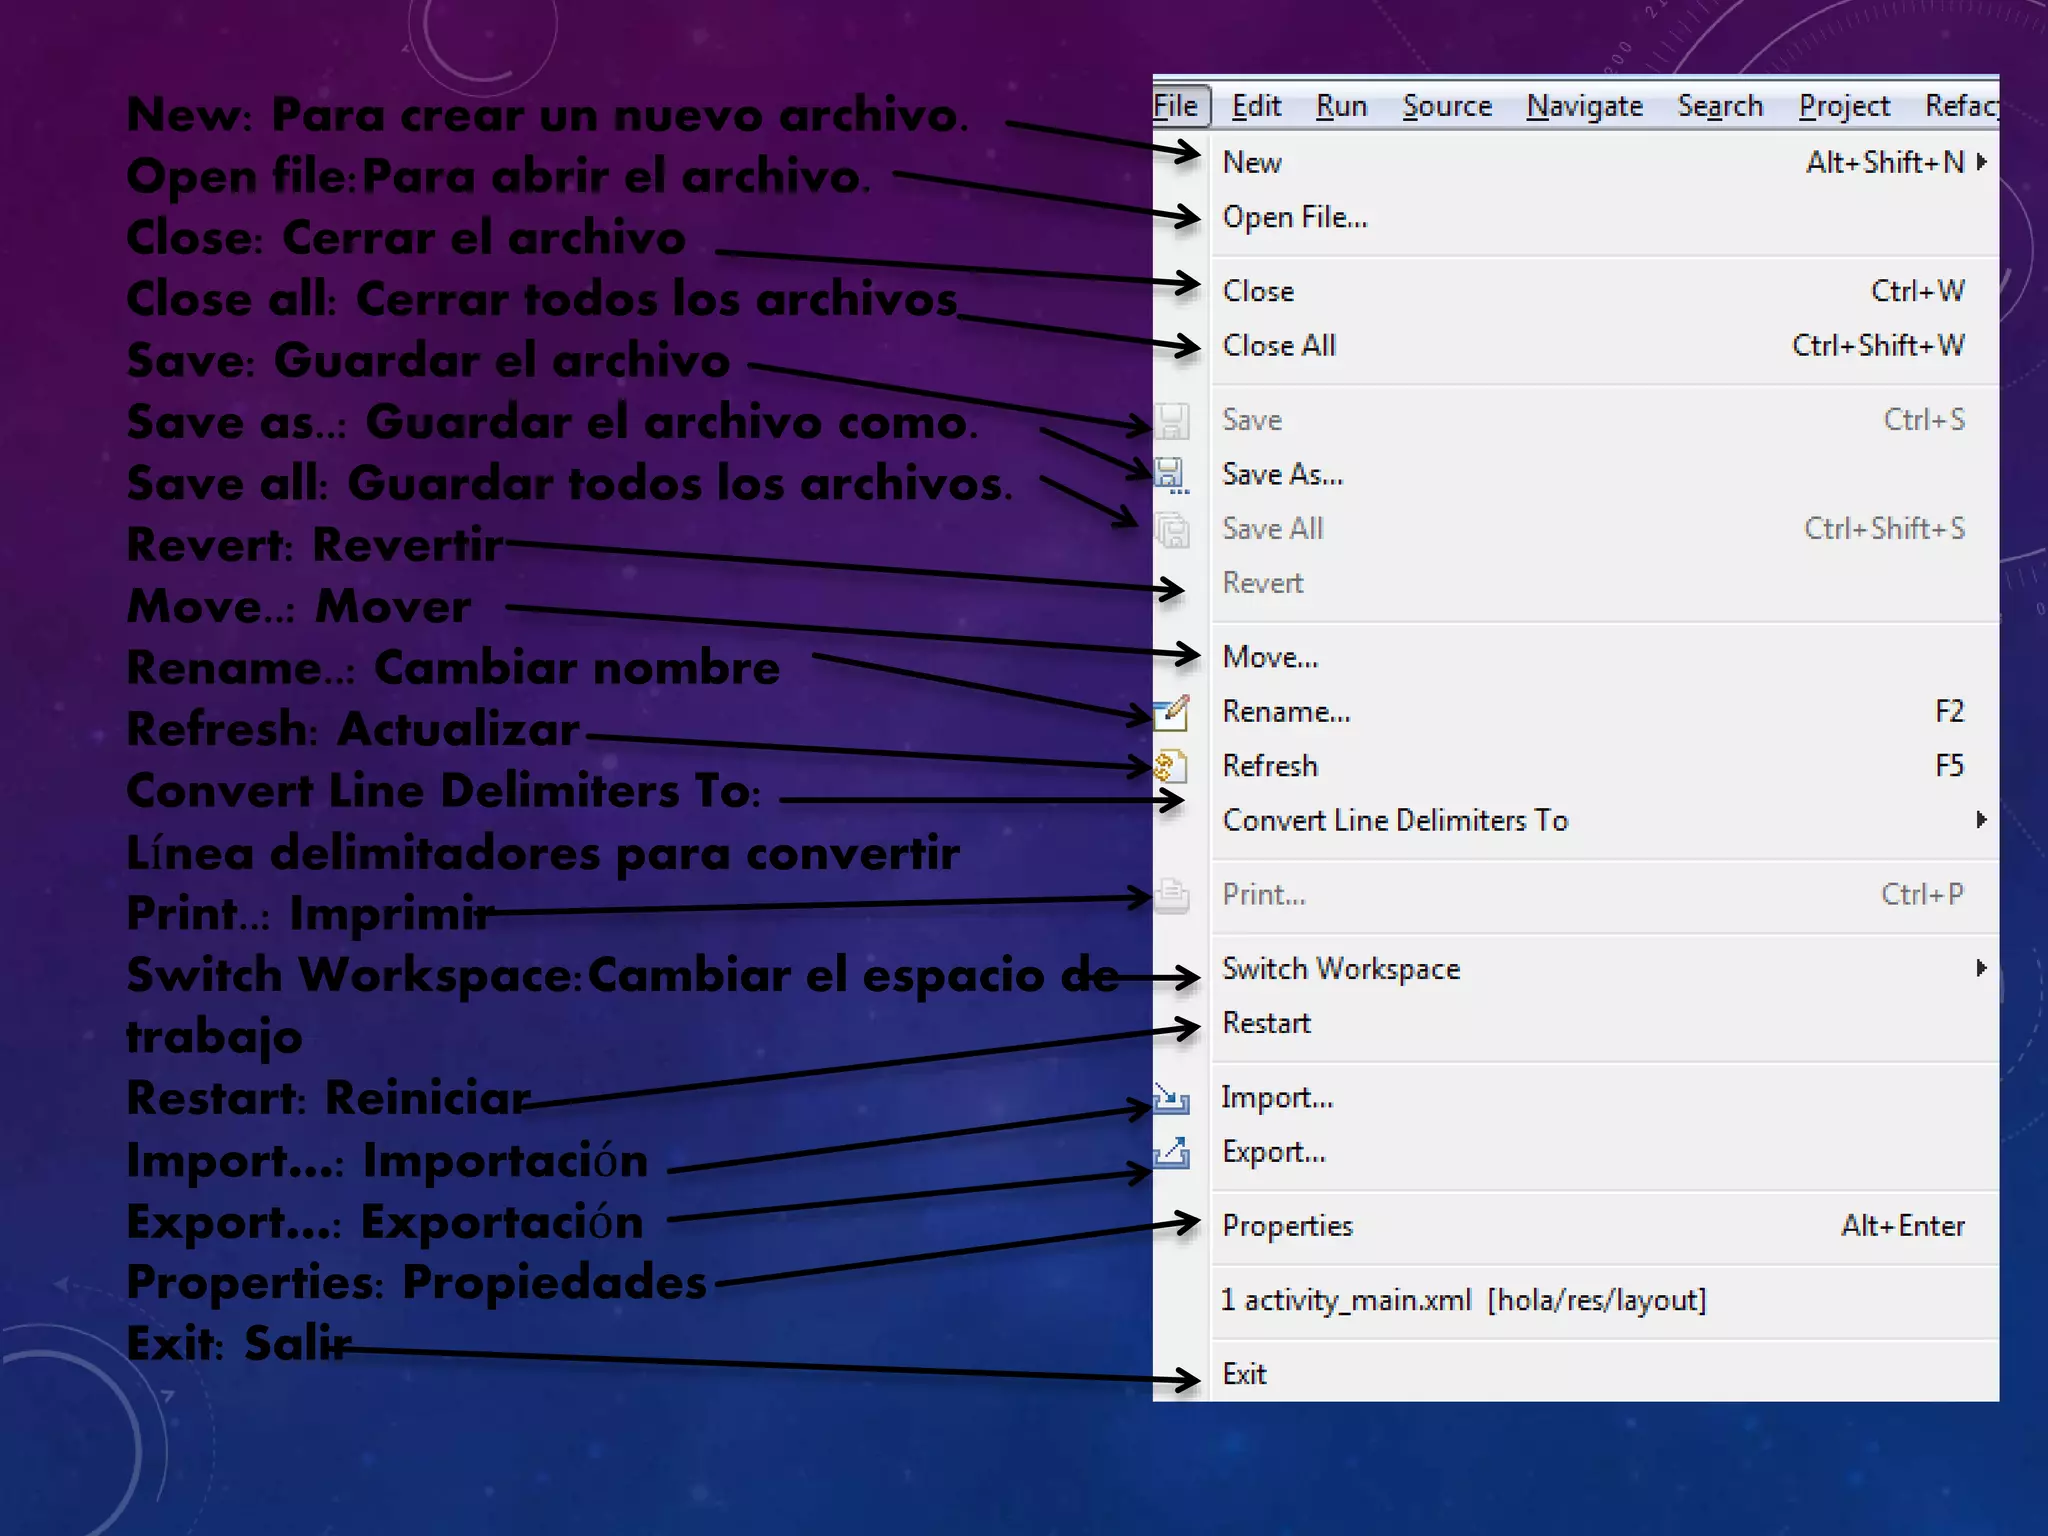Viewport: 2048px width, 1536px height.
Task: Open the Refactor menu
Action: click(1962, 106)
